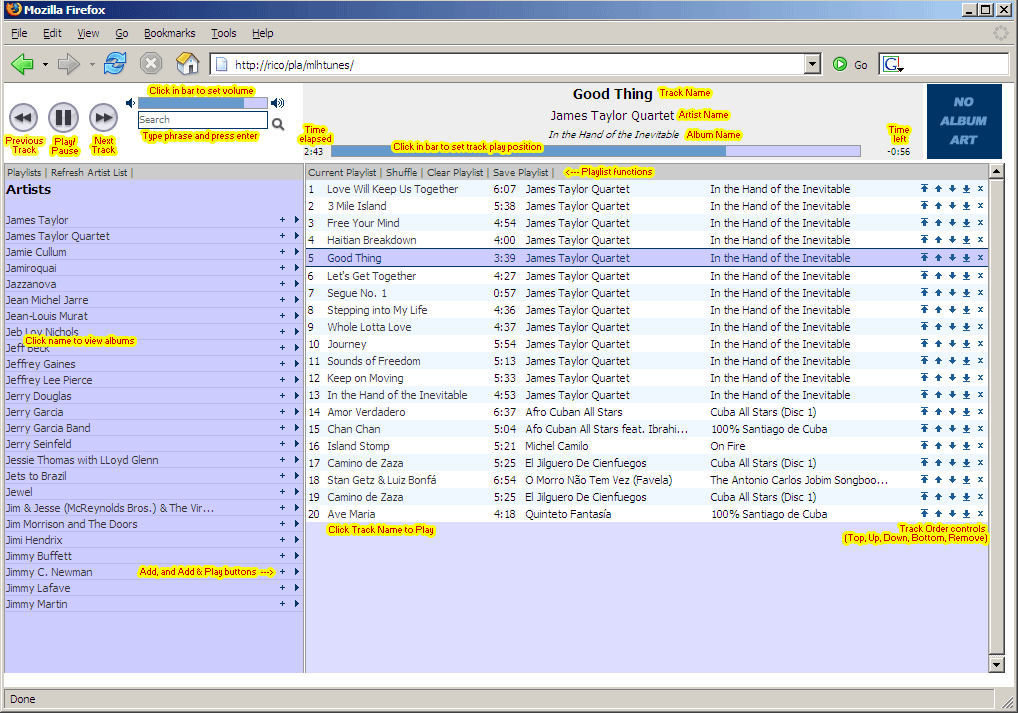The image size is (1018, 713).
Task: Set the volume by clicking the volume bar
Action: click(203, 103)
